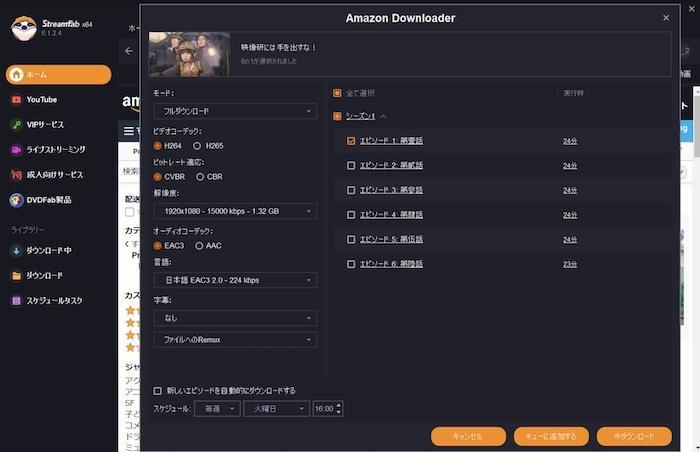Click the 23分 duration of episode 6
700x452 pixels.
click(570, 264)
